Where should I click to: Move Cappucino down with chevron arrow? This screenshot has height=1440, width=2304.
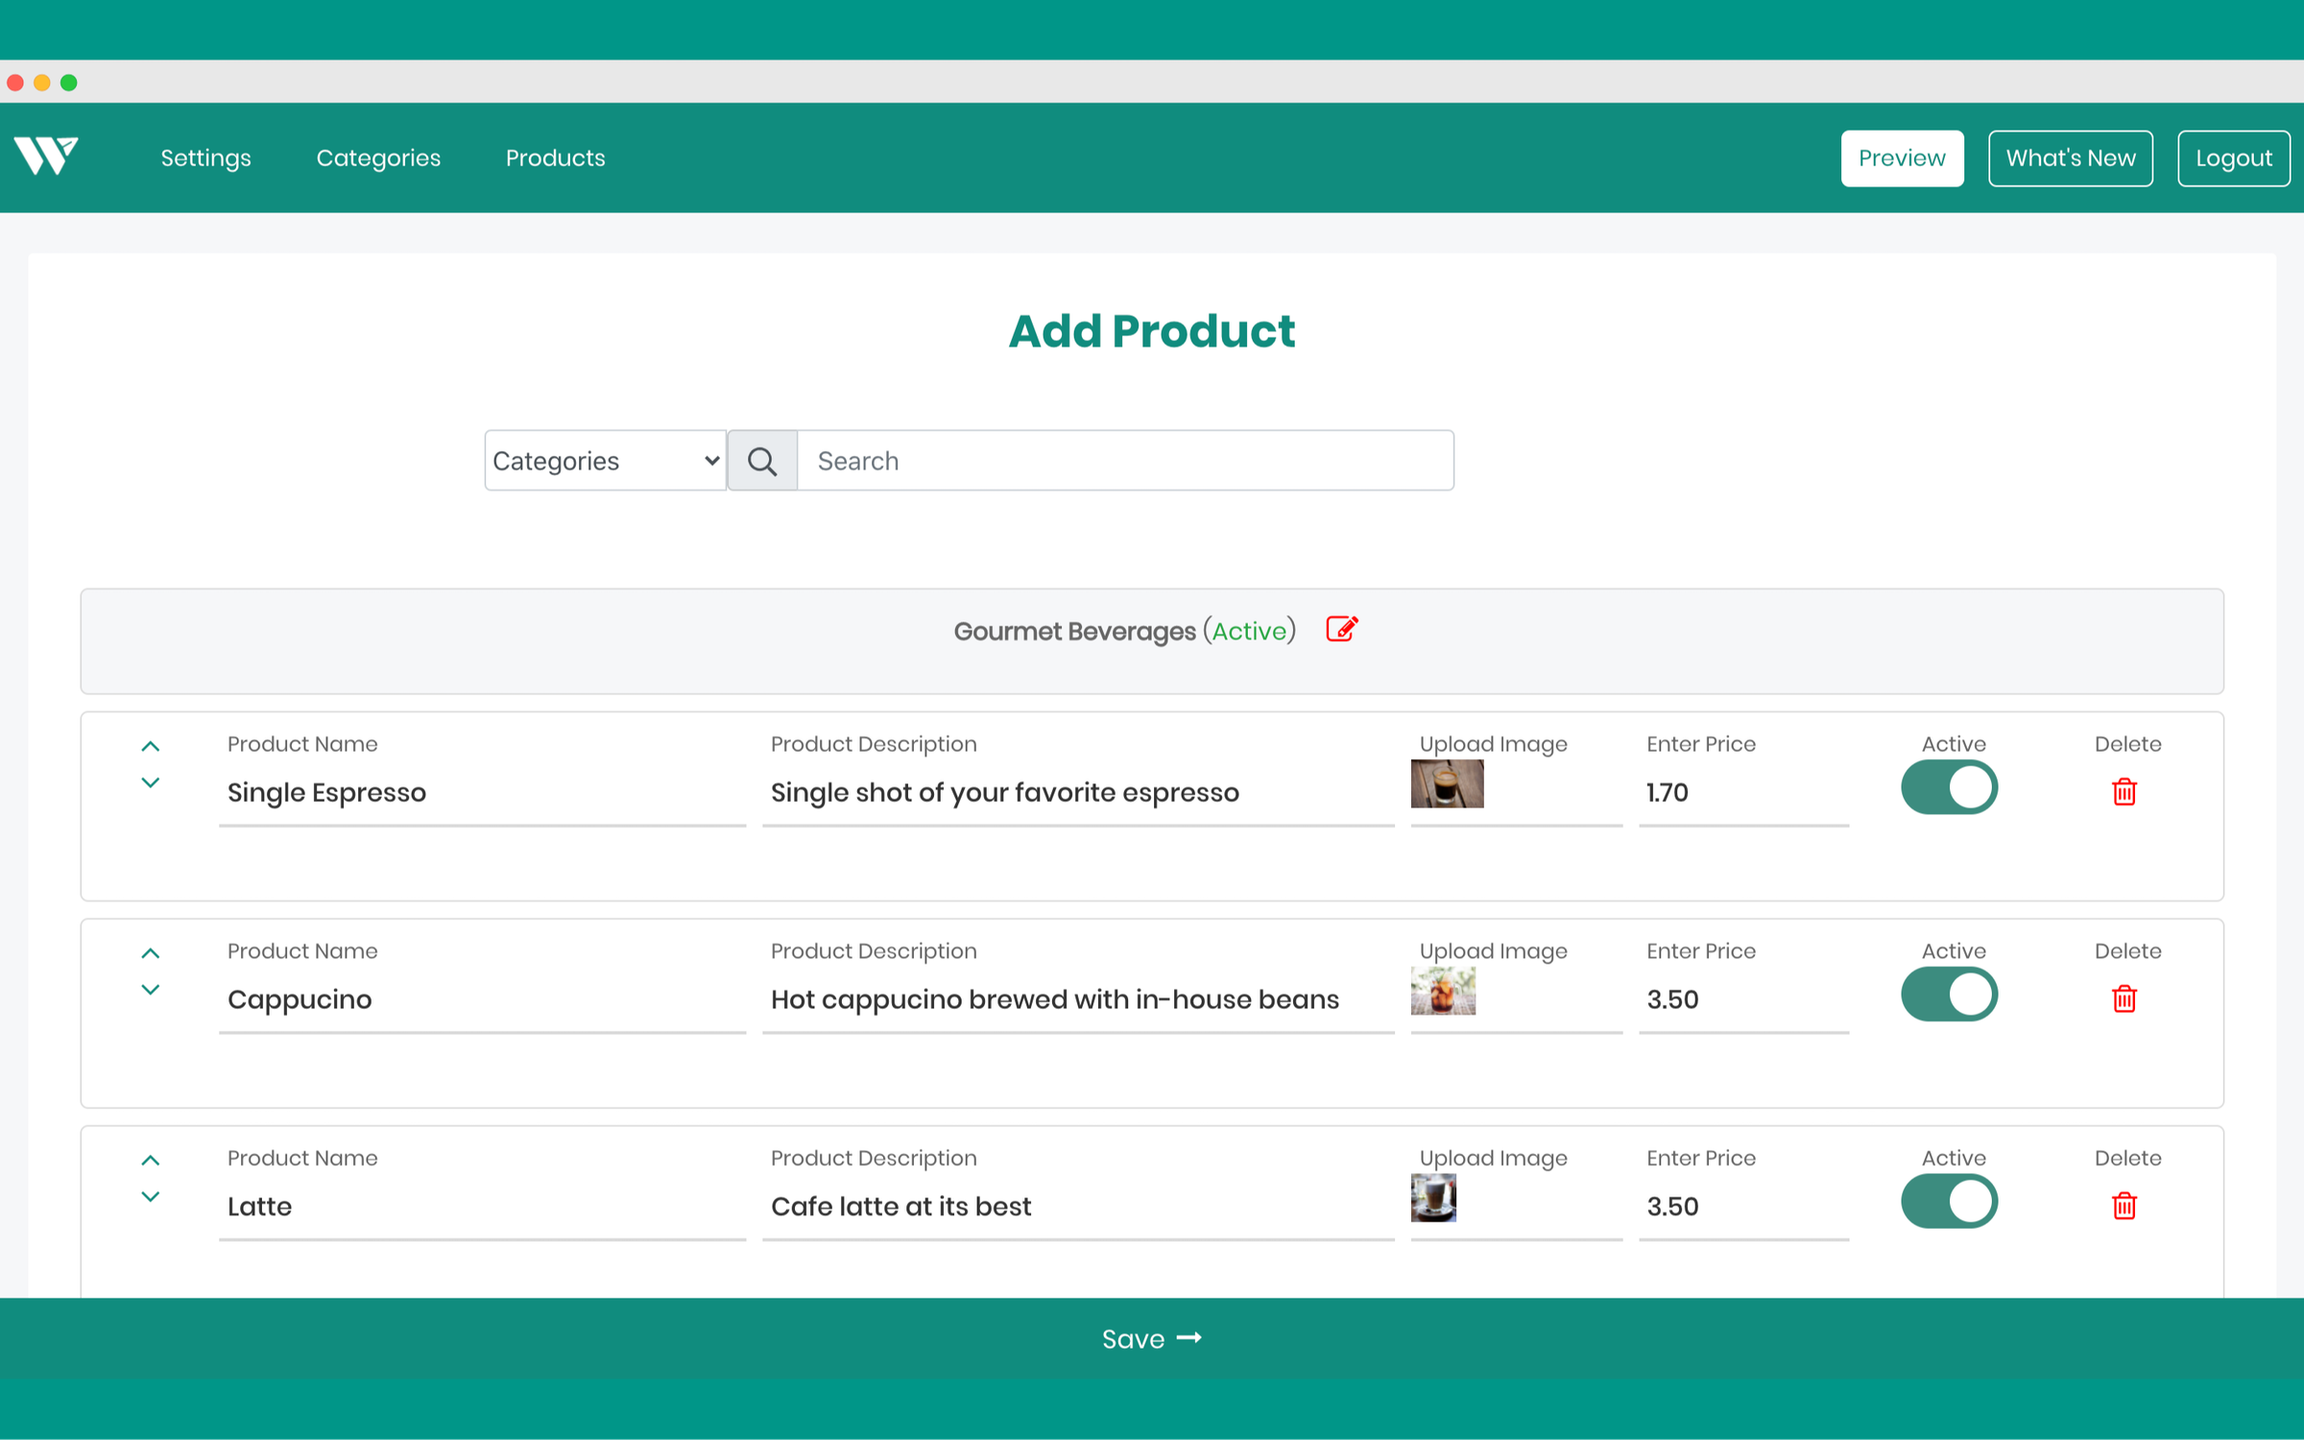[150, 990]
